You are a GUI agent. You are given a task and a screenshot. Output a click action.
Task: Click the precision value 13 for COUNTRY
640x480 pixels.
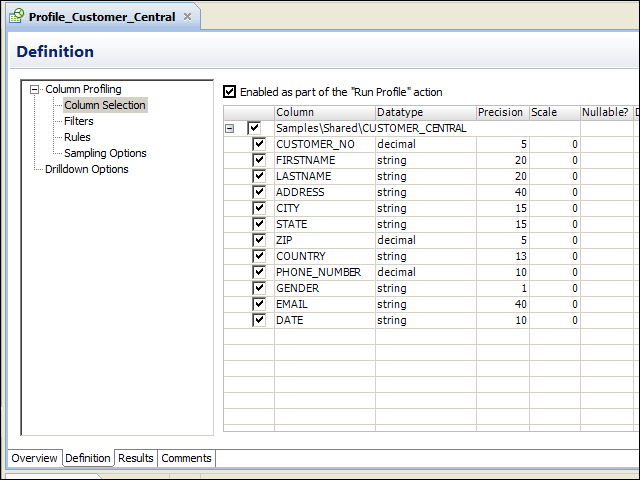pyautogui.click(x=521, y=256)
